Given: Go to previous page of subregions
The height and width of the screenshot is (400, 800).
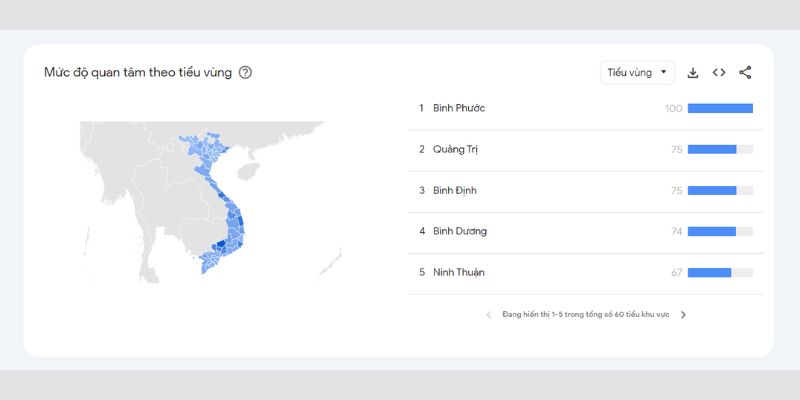Looking at the screenshot, I should tap(488, 315).
